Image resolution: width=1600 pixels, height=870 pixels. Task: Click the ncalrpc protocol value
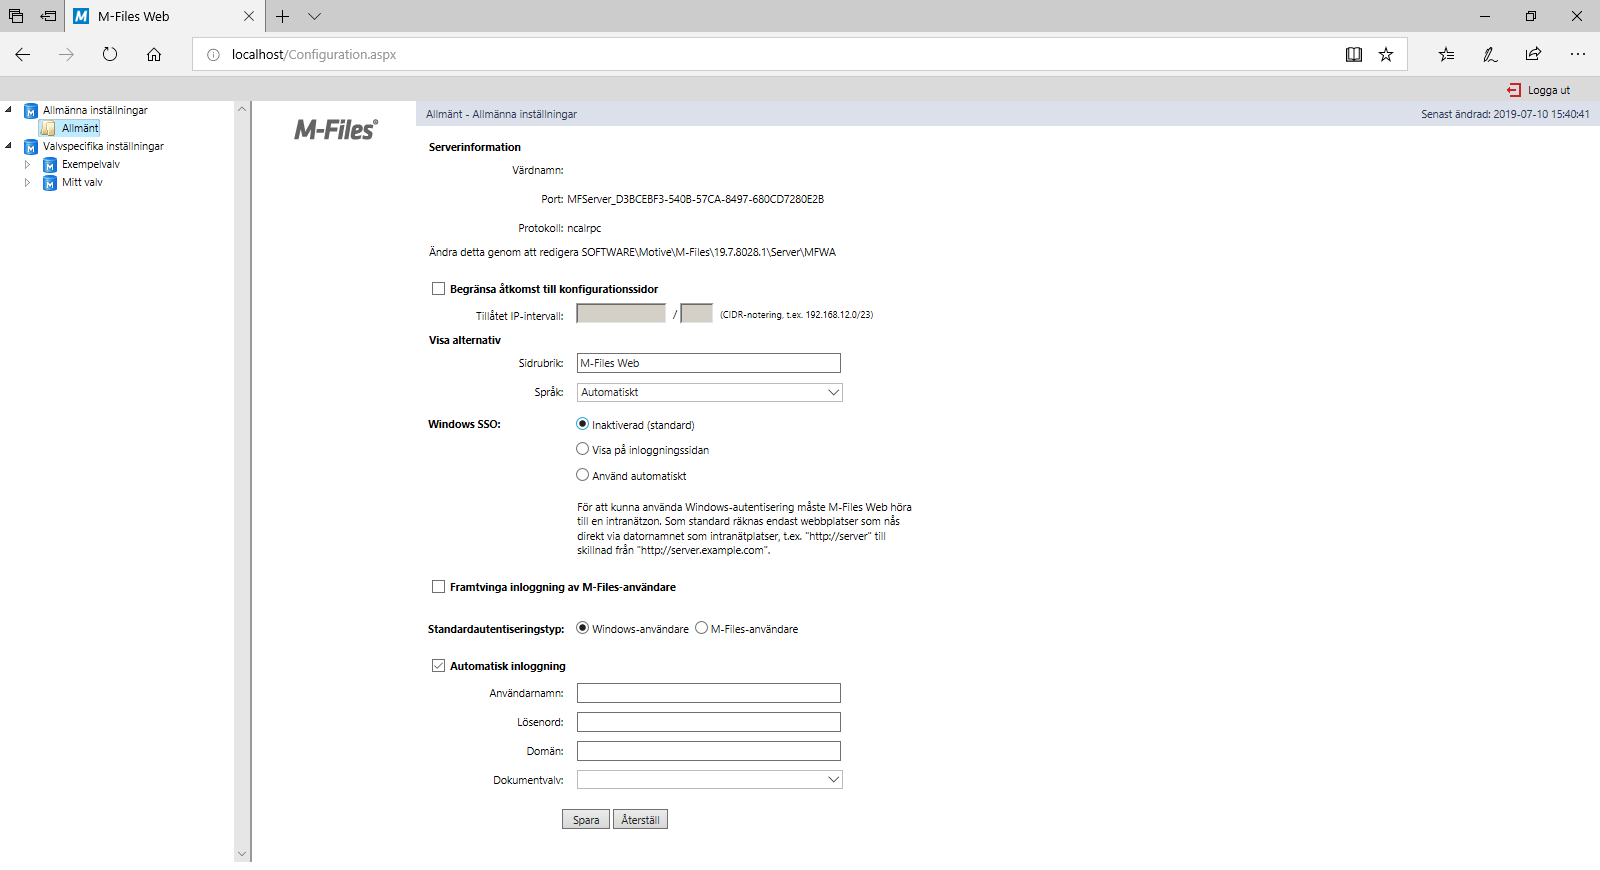584,228
